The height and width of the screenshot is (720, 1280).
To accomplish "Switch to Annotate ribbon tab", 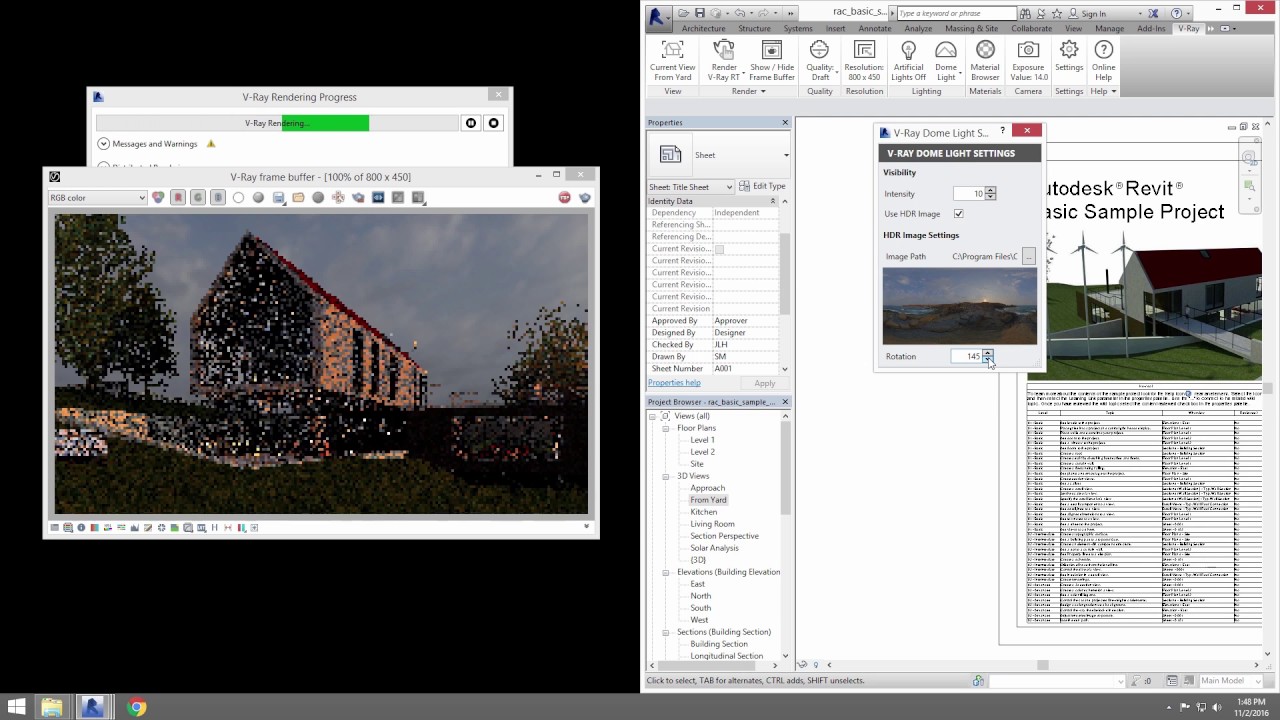I will (x=874, y=29).
